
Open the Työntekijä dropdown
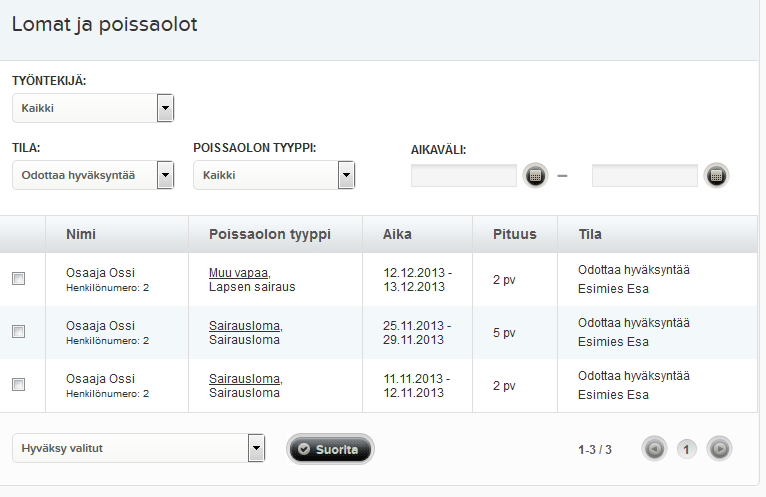coord(165,108)
